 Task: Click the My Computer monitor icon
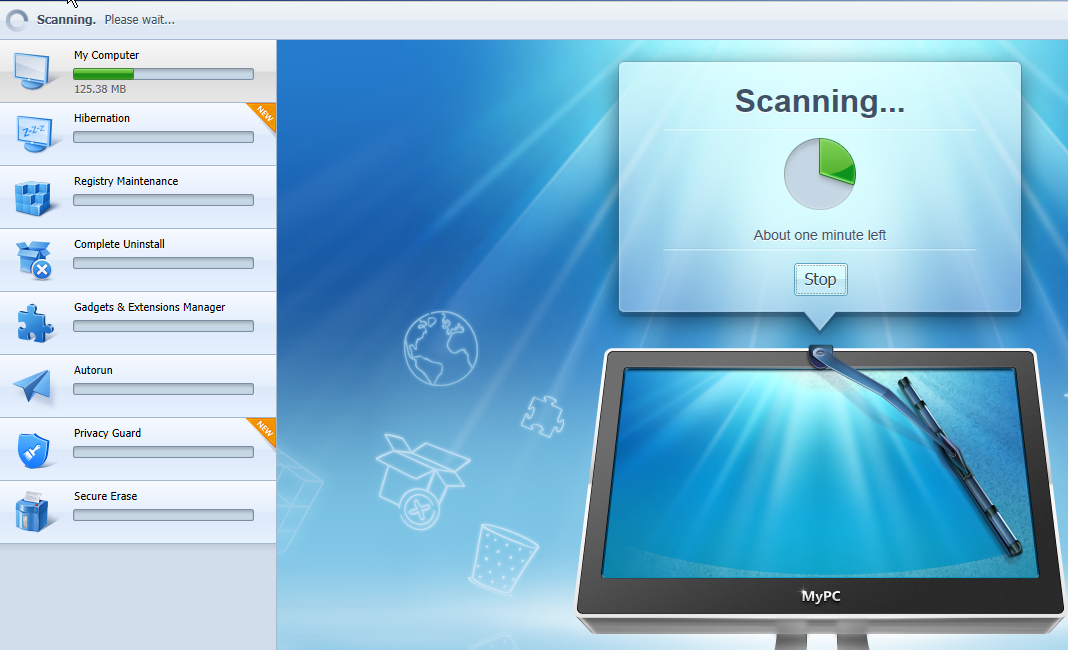pos(32,71)
